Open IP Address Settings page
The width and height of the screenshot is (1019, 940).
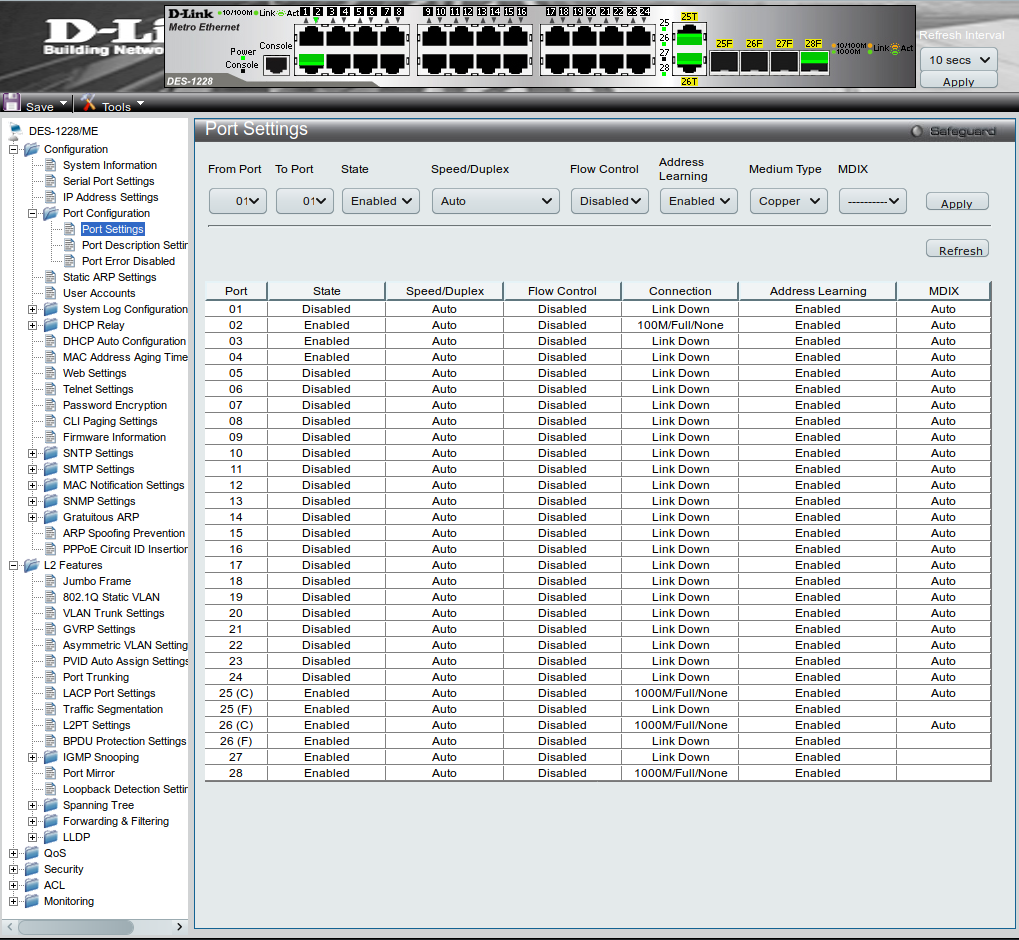click(110, 197)
